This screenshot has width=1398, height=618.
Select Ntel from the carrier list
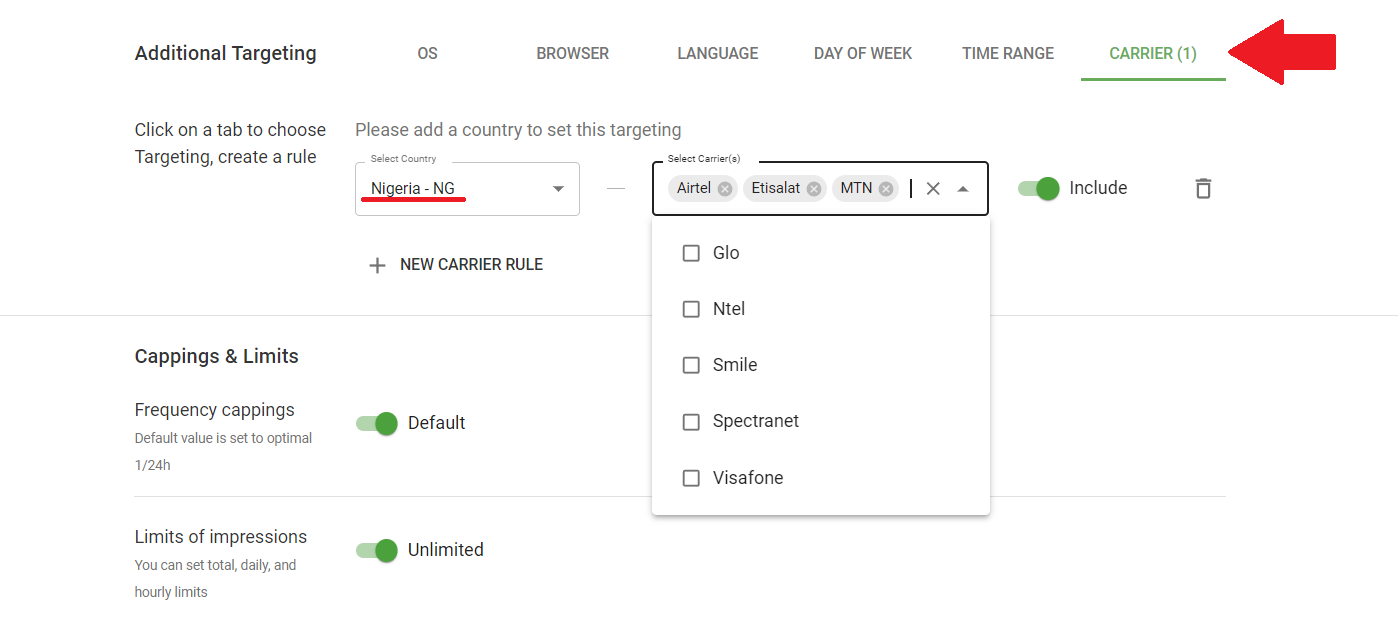pyautogui.click(x=691, y=309)
